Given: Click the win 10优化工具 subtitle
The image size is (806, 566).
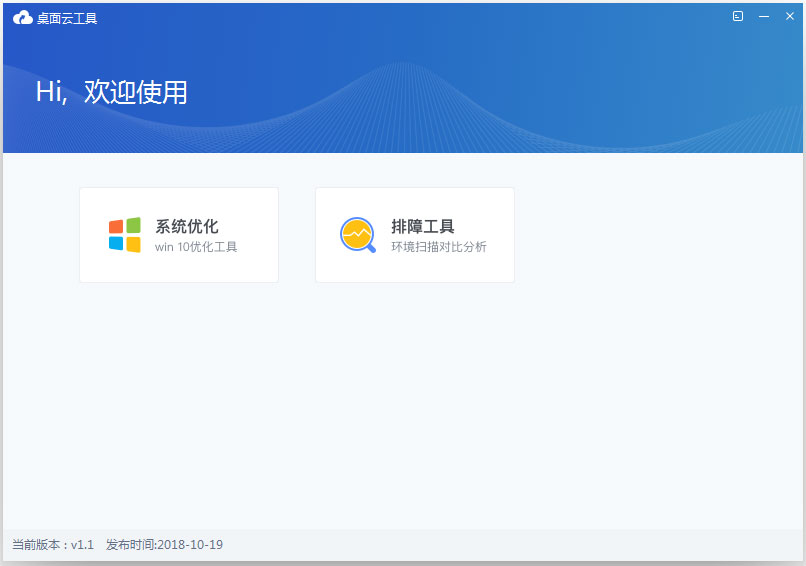Looking at the screenshot, I should tap(196, 247).
